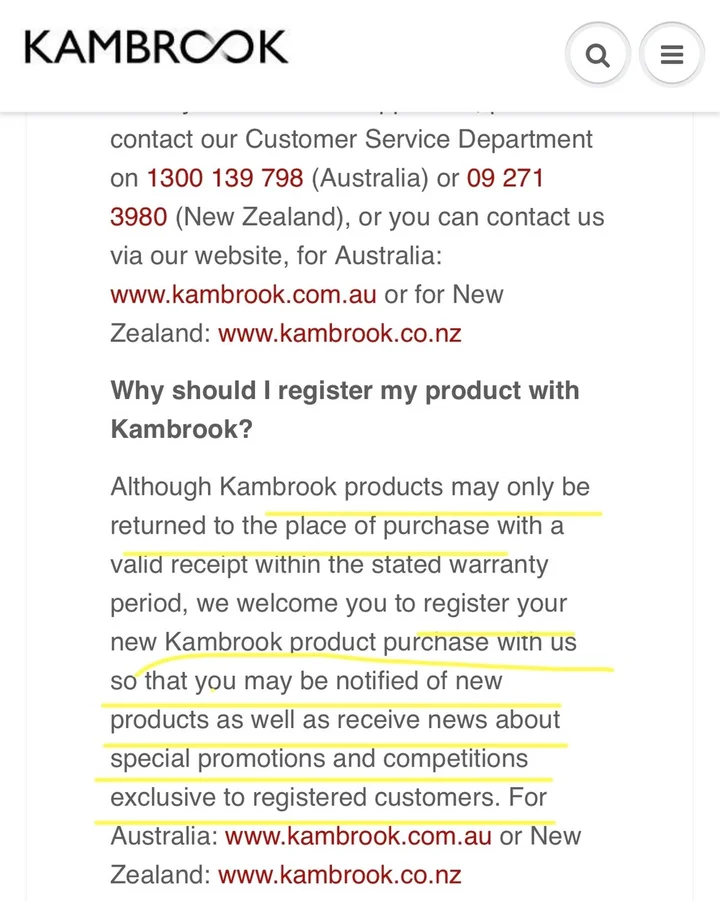Screen dimensions: 720x901
Task: Click the "Customer Service Department" text
Action: click(x=419, y=139)
